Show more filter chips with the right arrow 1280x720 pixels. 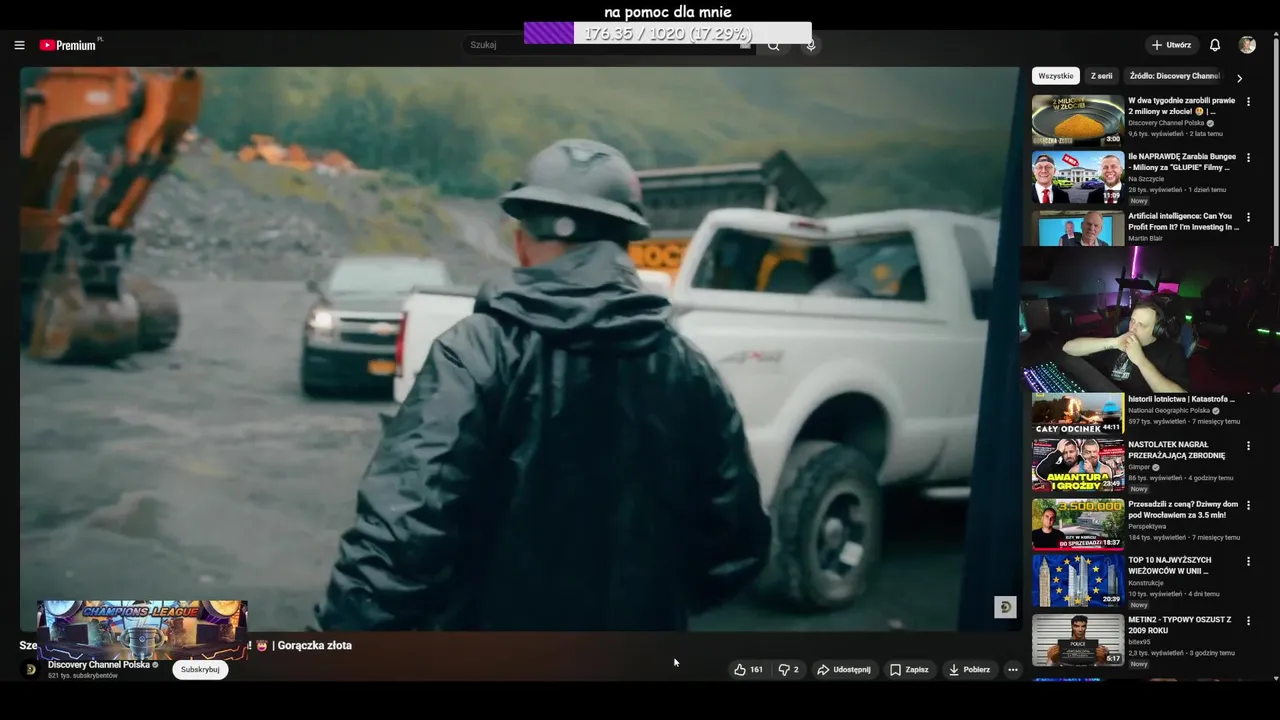coord(1239,77)
